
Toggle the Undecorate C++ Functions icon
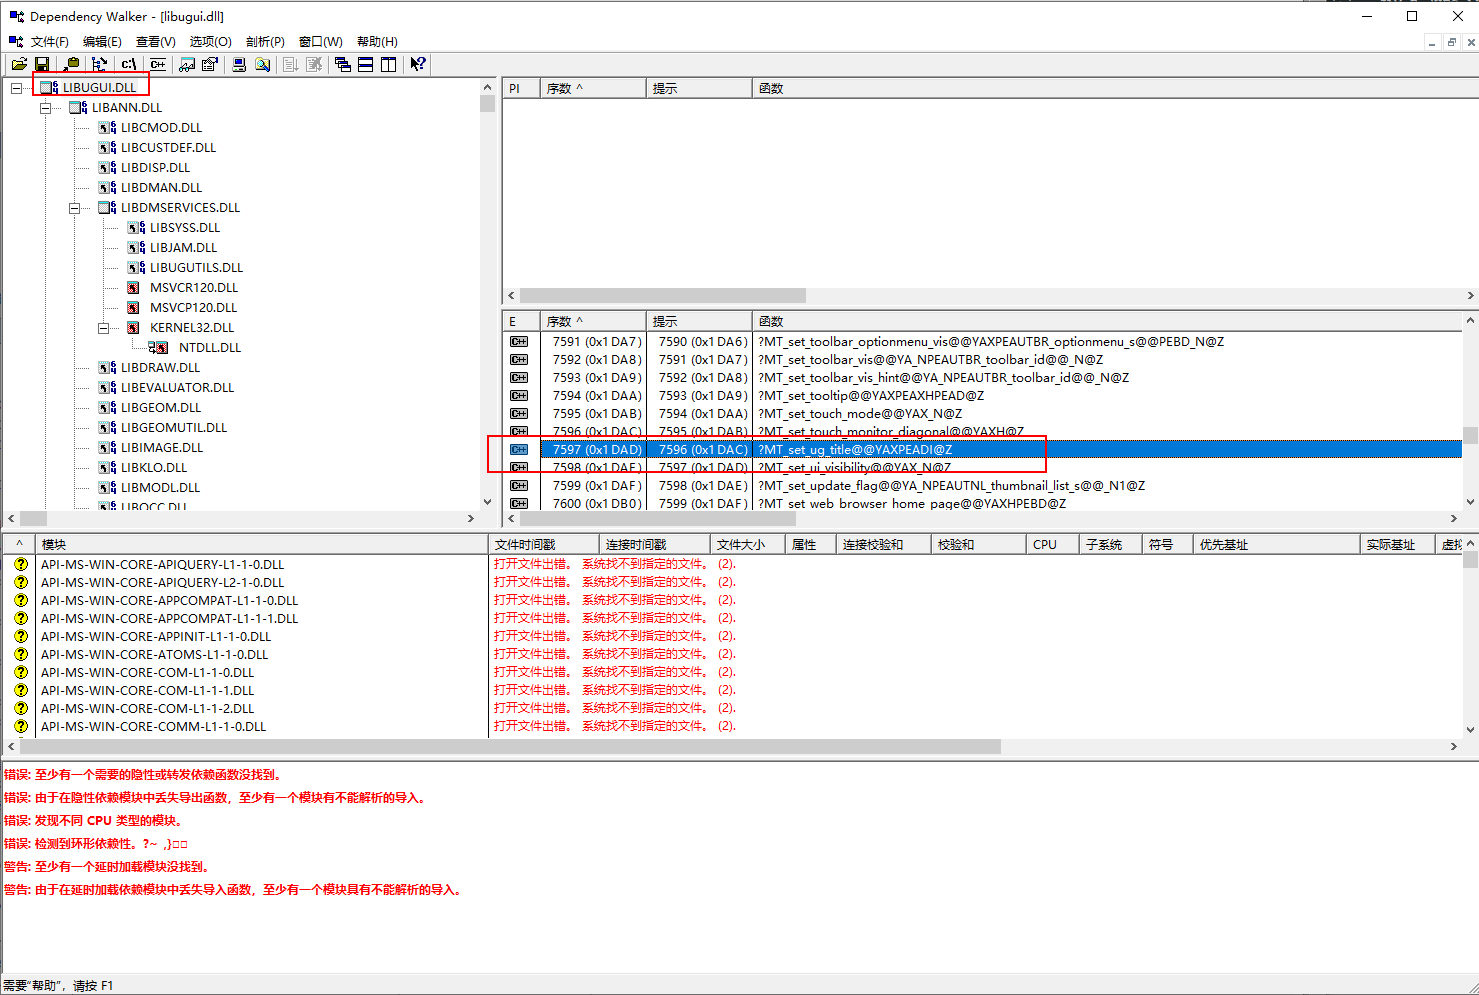tap(157, 64)
